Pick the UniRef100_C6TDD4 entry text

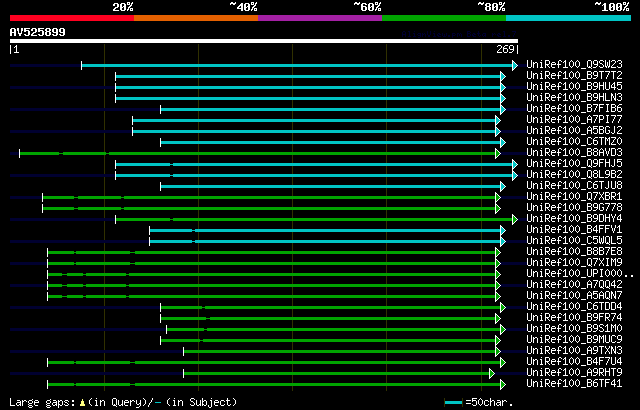point(574,307)
